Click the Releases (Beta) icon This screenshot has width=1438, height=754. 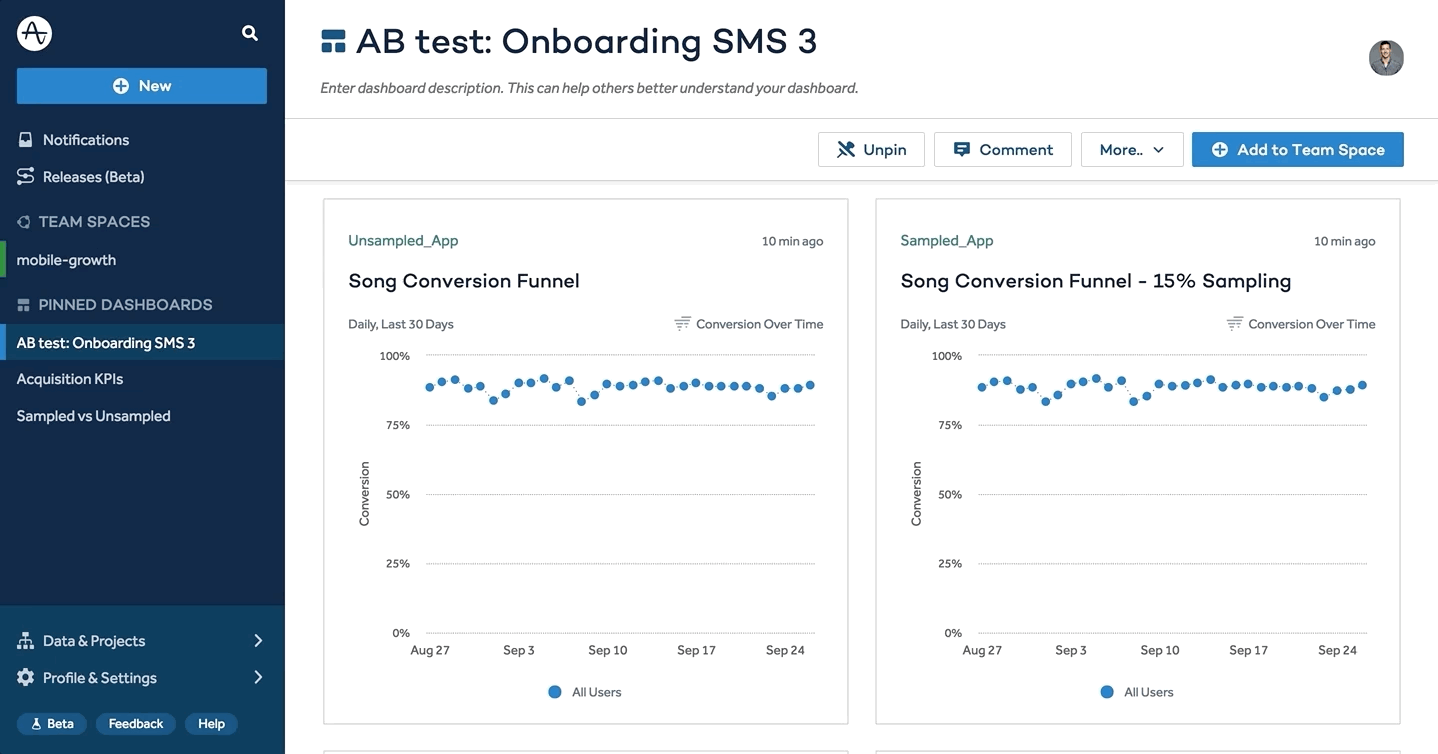(26, 177)
